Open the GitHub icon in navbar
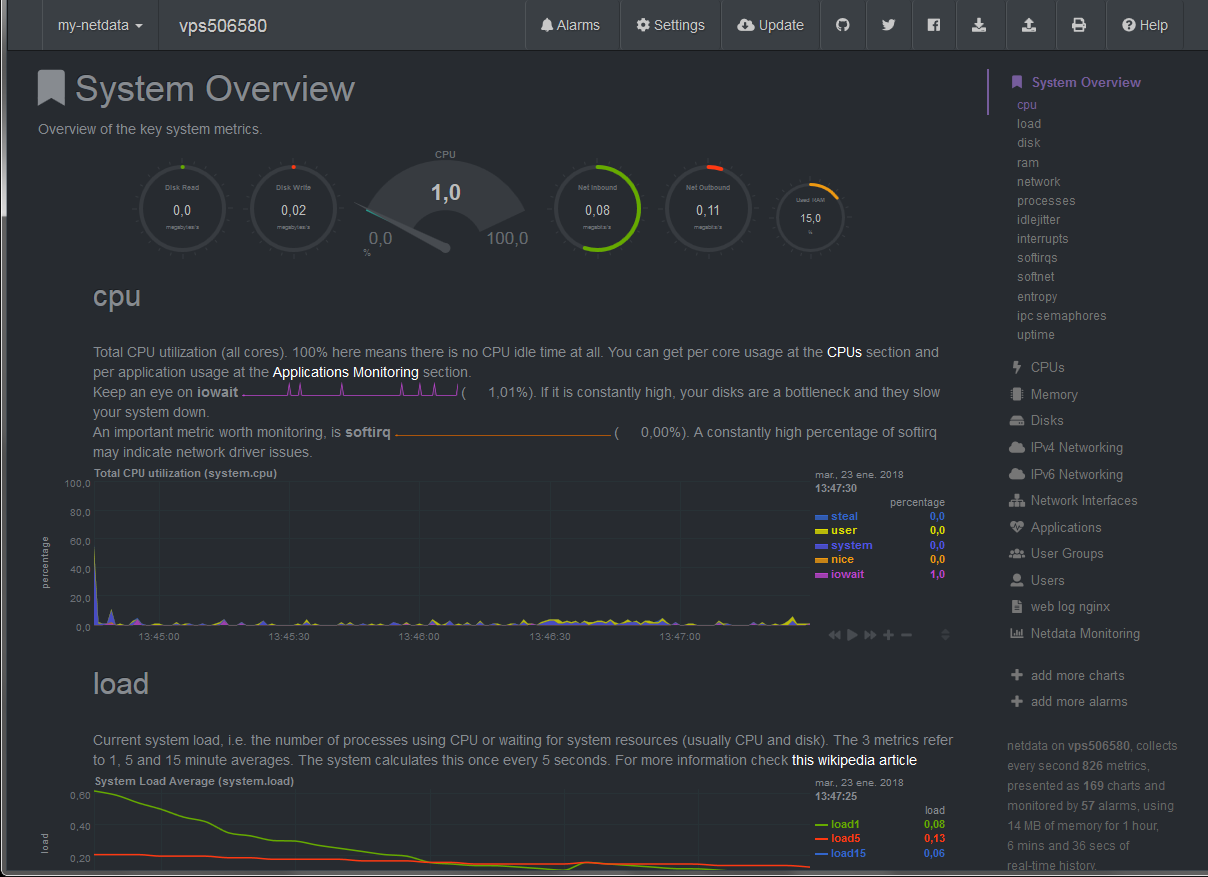 tap(843, 25)
